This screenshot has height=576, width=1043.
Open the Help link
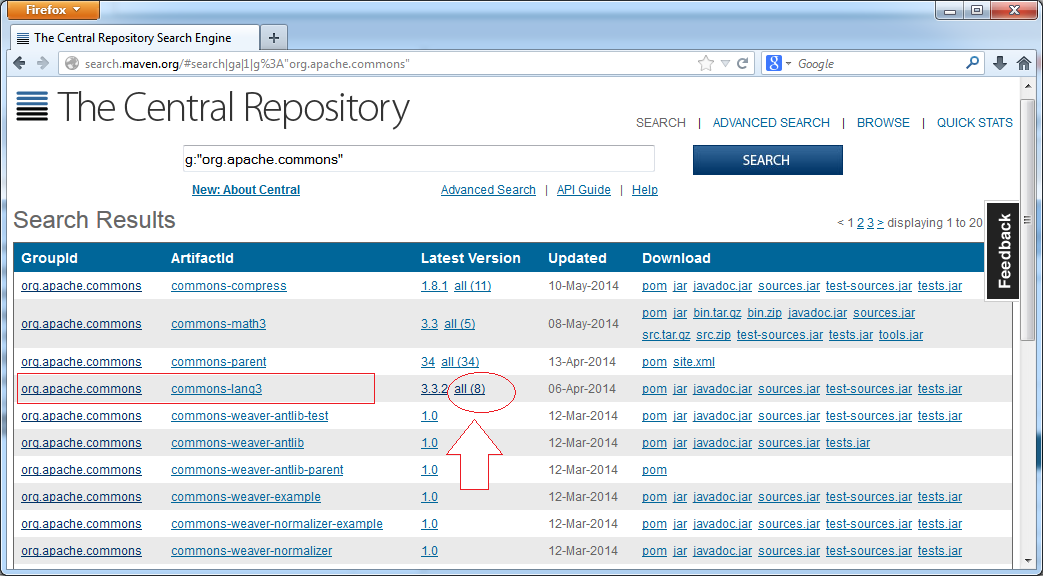[645, 190]
